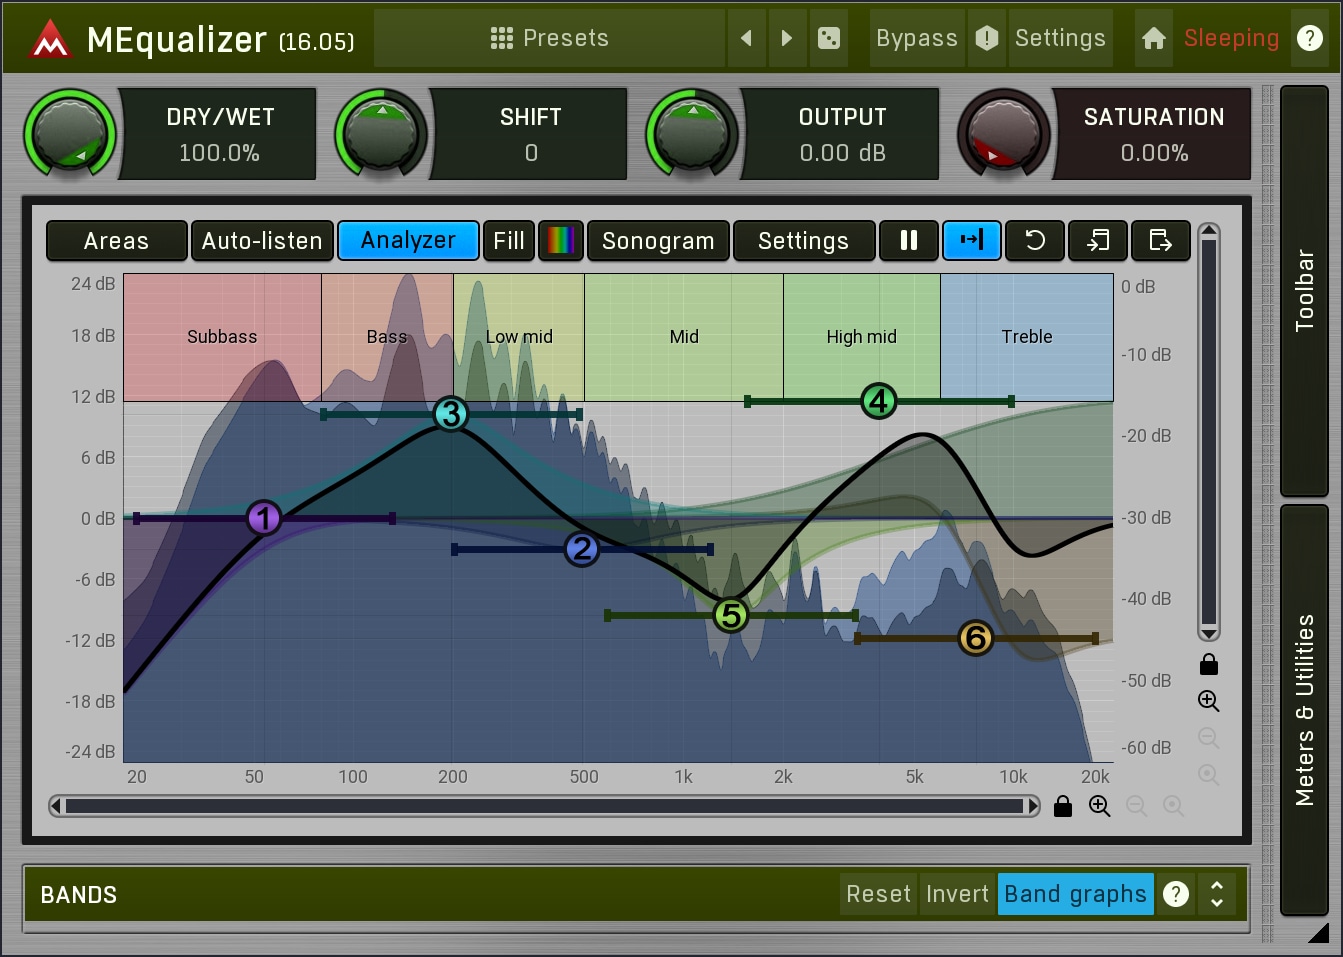Select band 5 node
The width and height of the screenshot is (1343, 957).
point(731,615)
